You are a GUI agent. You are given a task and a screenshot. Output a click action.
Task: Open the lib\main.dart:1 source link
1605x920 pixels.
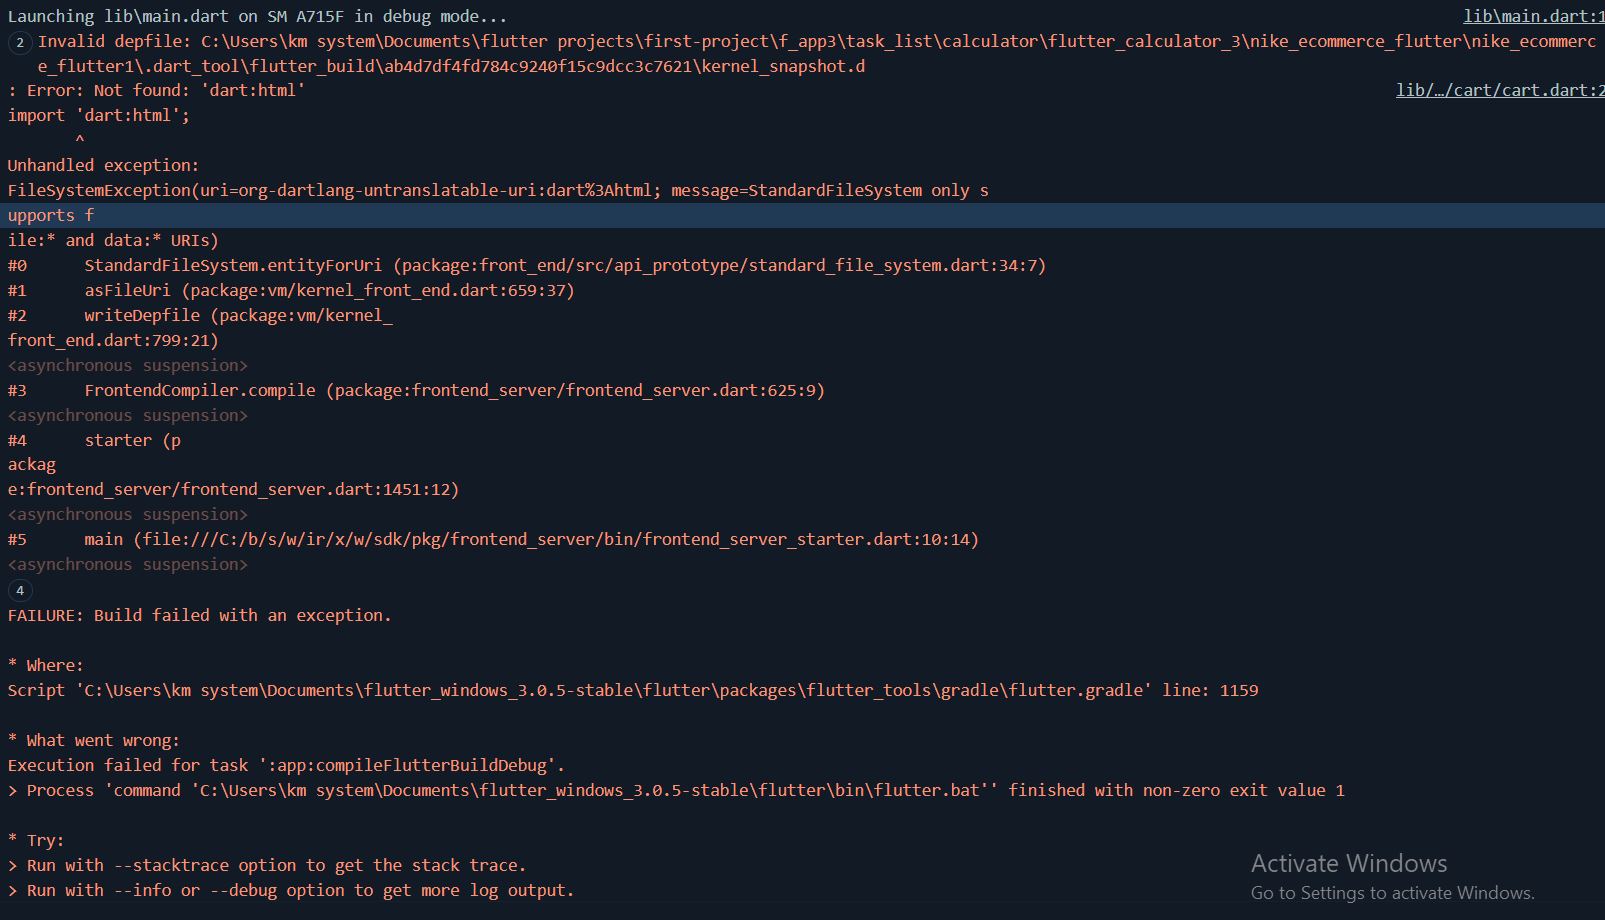click(x=1534, y=16)
